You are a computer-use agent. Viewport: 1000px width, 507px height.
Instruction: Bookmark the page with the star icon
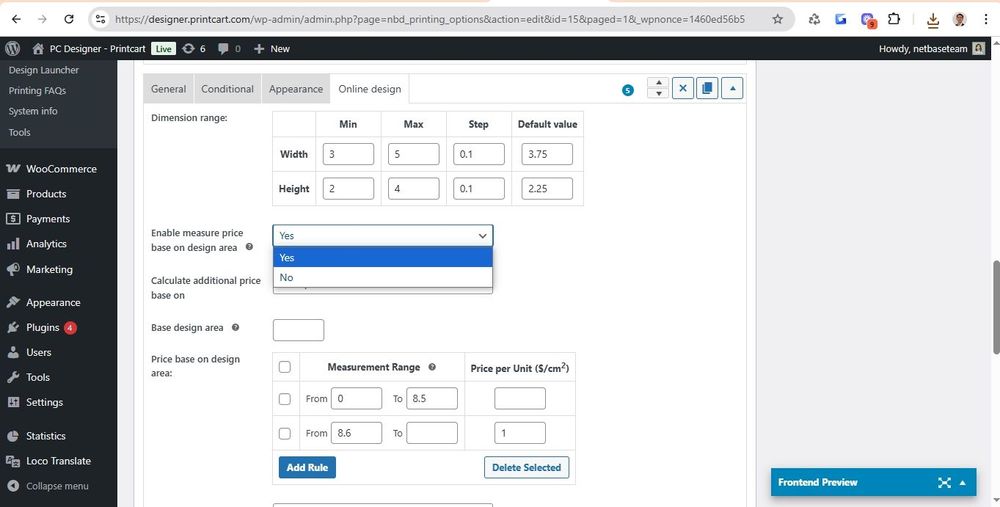coord(778,19)
